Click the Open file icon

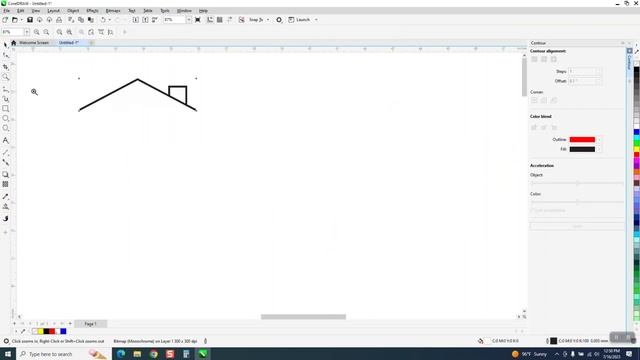point(15,20)
